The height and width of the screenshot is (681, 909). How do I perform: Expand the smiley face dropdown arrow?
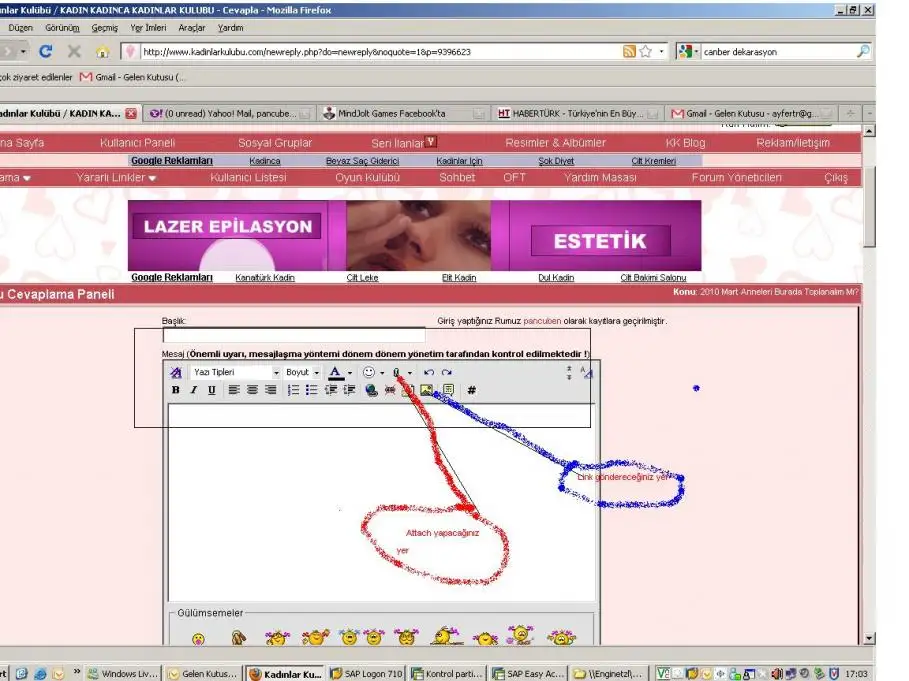[382, 373]
